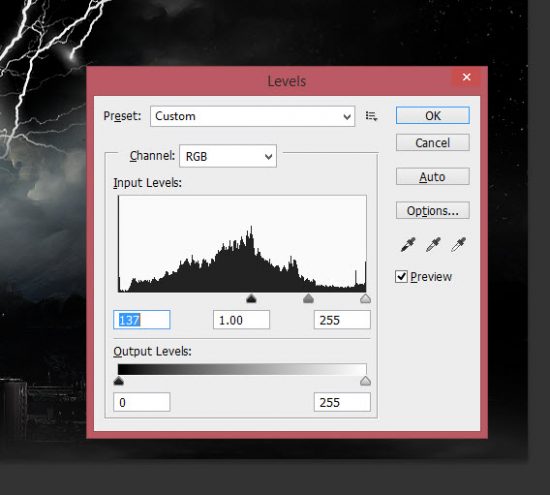
Task: Click the Cancel button
Action: pos(432,142)
